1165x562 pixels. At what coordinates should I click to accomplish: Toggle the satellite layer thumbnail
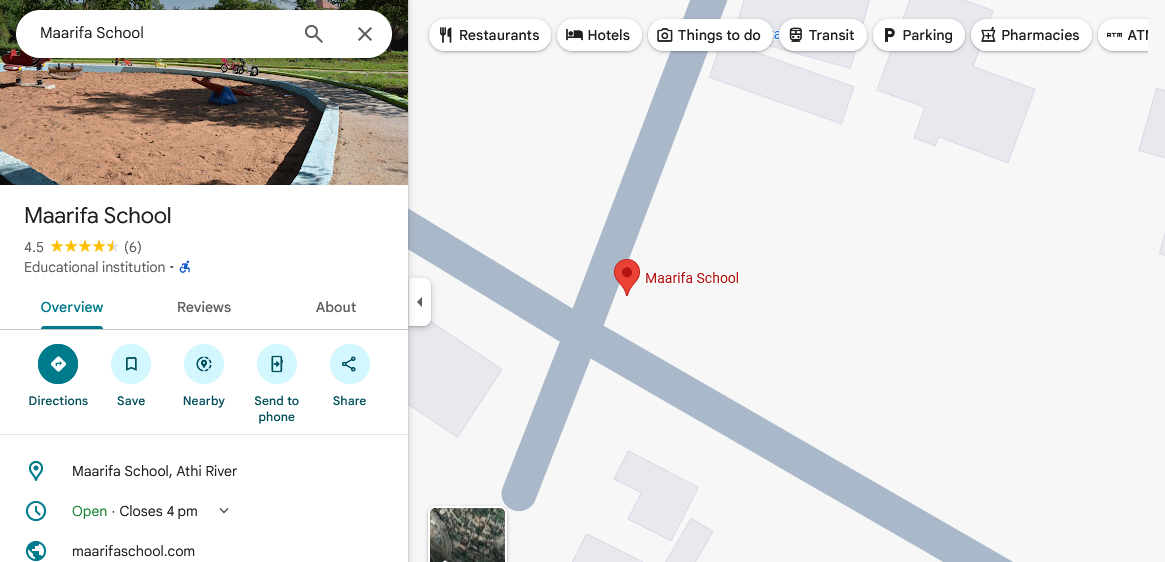click(x=467, y=535)
